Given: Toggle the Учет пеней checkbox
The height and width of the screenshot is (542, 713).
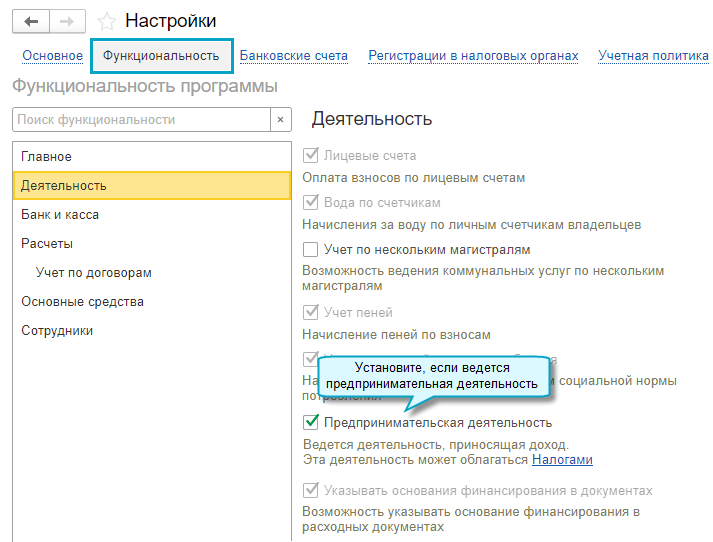Looking at the screenshot, I should click(x=311, y=313).
